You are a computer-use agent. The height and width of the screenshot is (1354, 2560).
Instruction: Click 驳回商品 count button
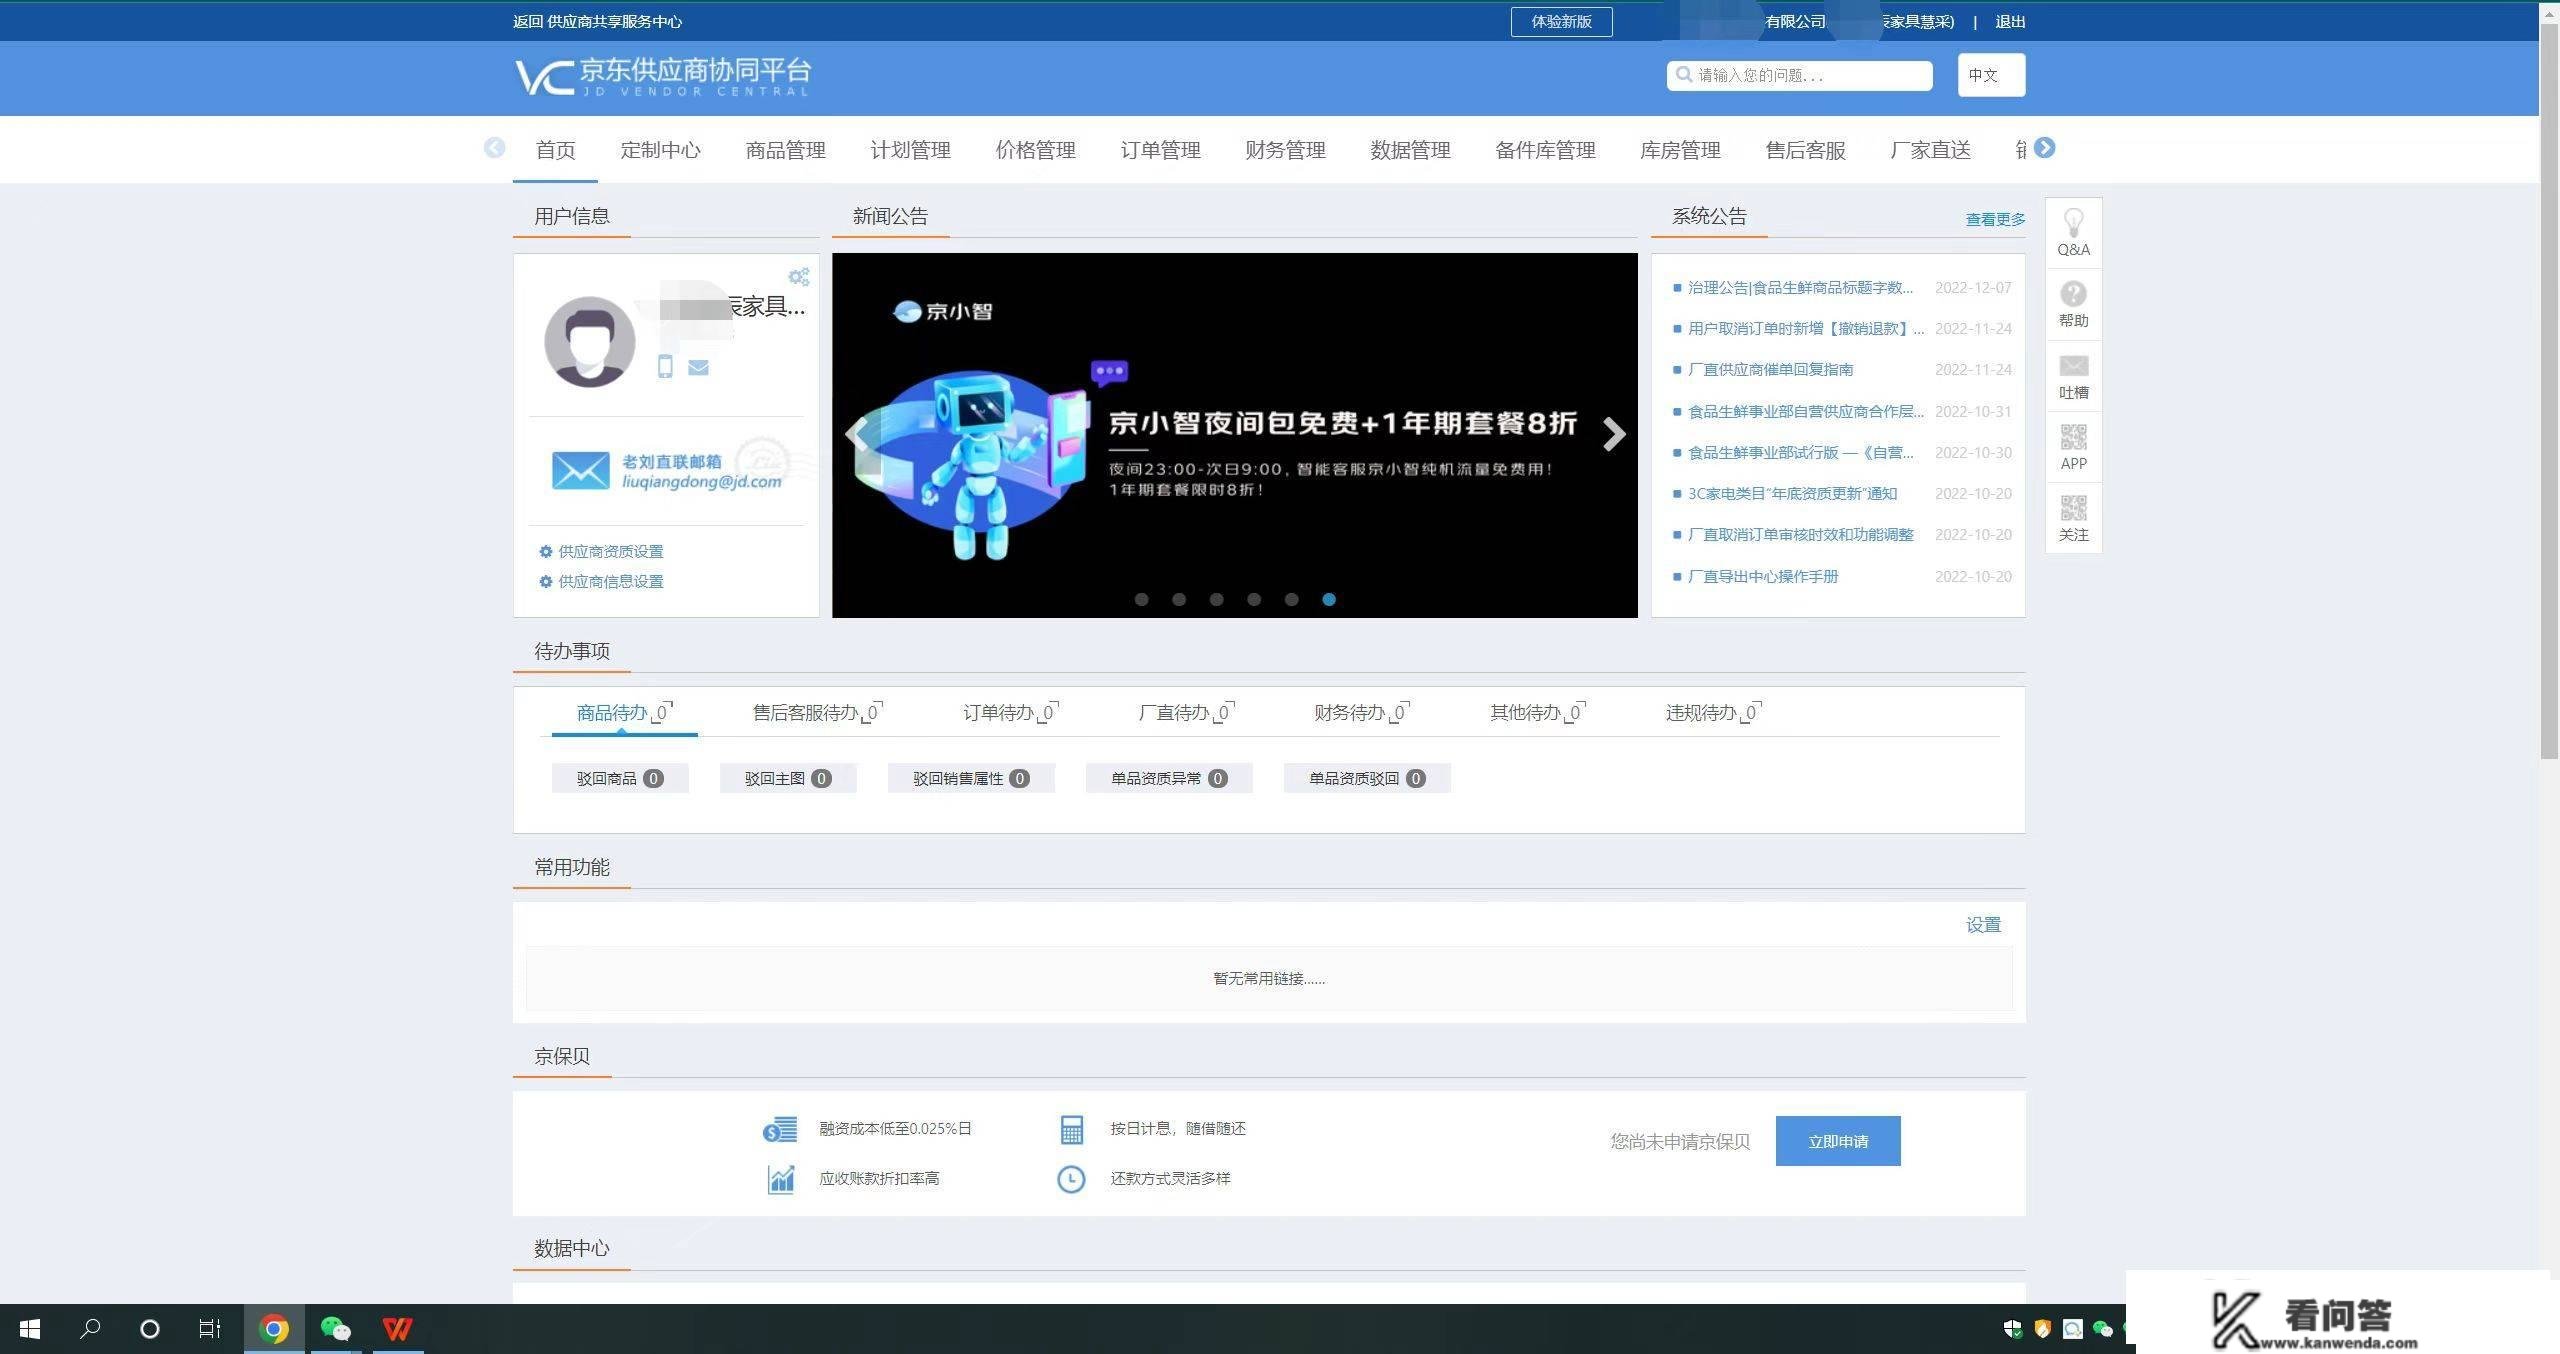tap(620, 778)
